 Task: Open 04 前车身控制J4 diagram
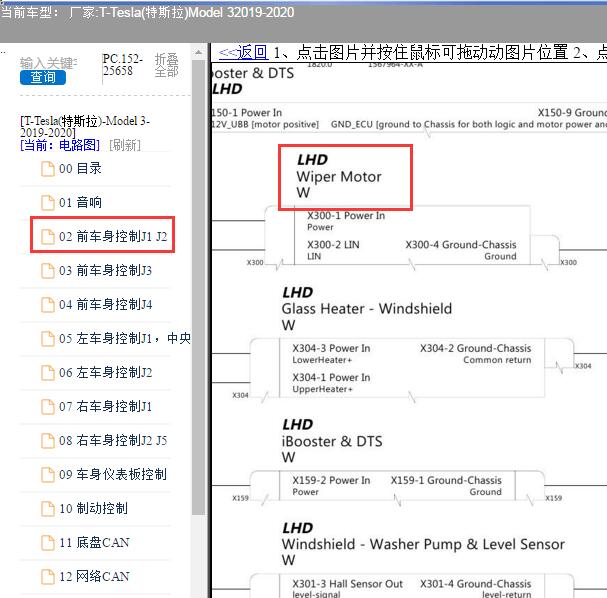tap(105, 305)
